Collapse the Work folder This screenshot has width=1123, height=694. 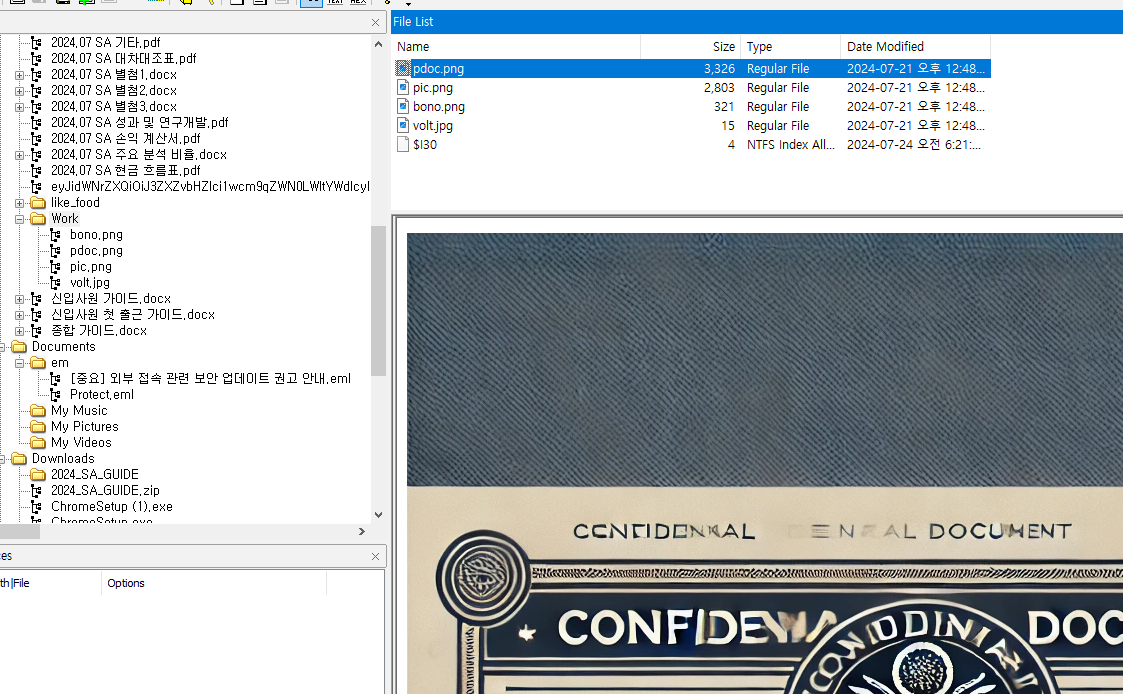click(x=19, y=219)
